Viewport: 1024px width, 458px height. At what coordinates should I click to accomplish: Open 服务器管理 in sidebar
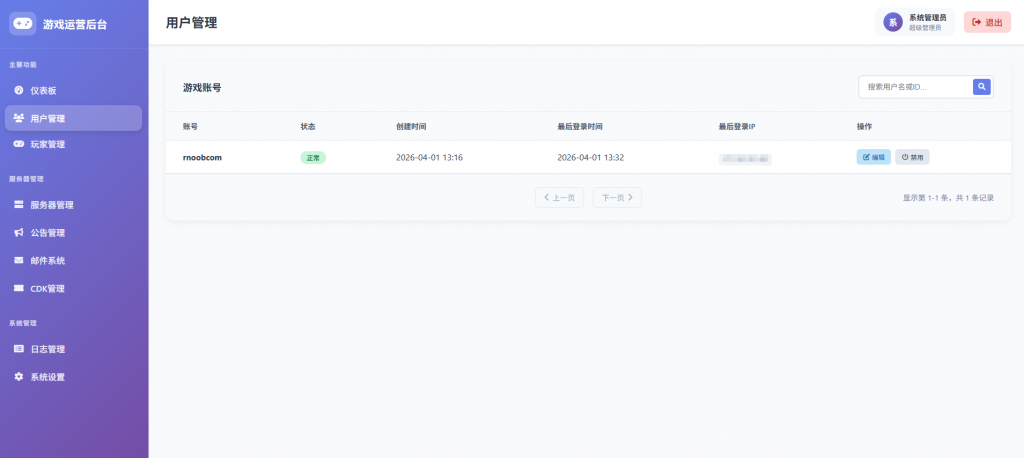(x=51, y=205)
